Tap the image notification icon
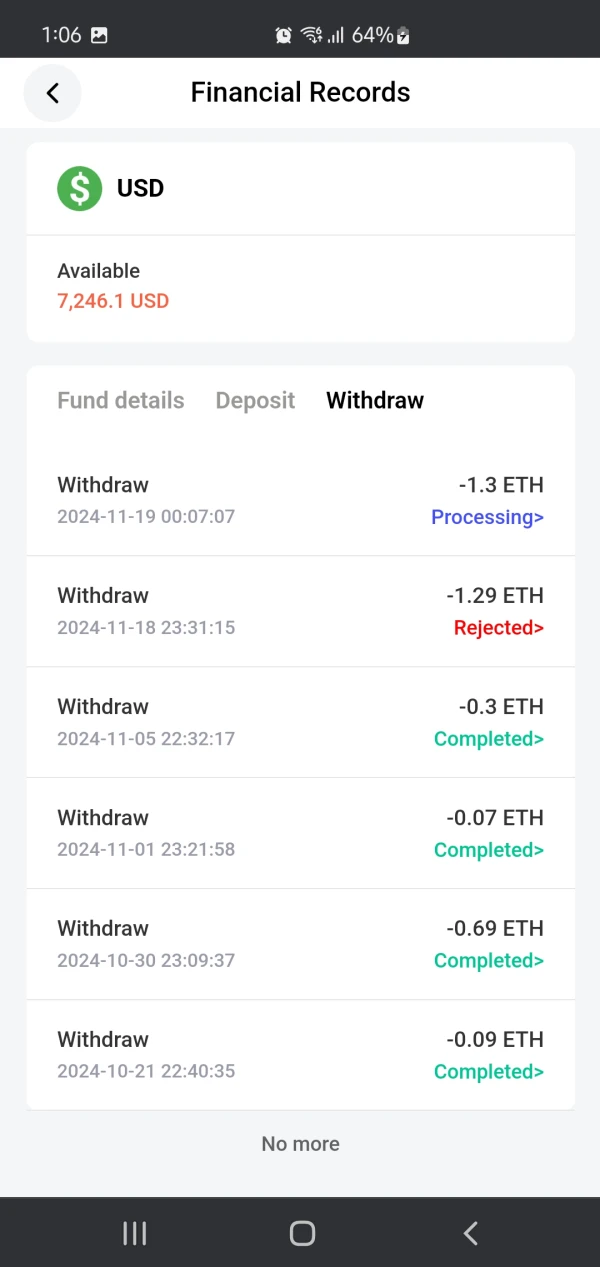This screenshot has width=600, height=1267. pyautogui.click(x=99, y=35)
